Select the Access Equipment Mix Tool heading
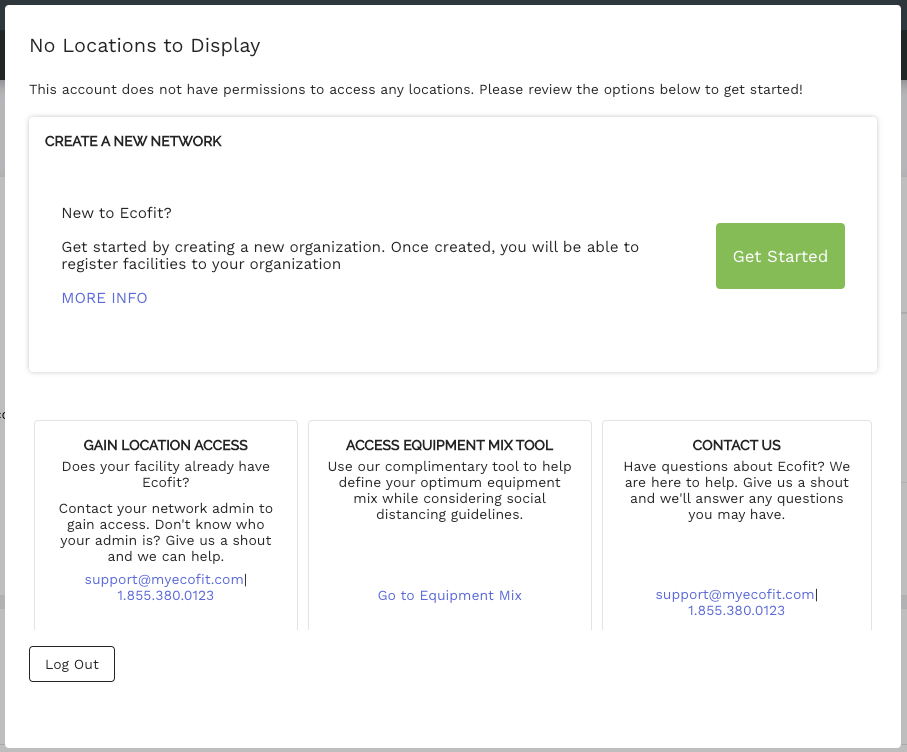The height and width of the screenshot is (752, 907). [450, 445]
